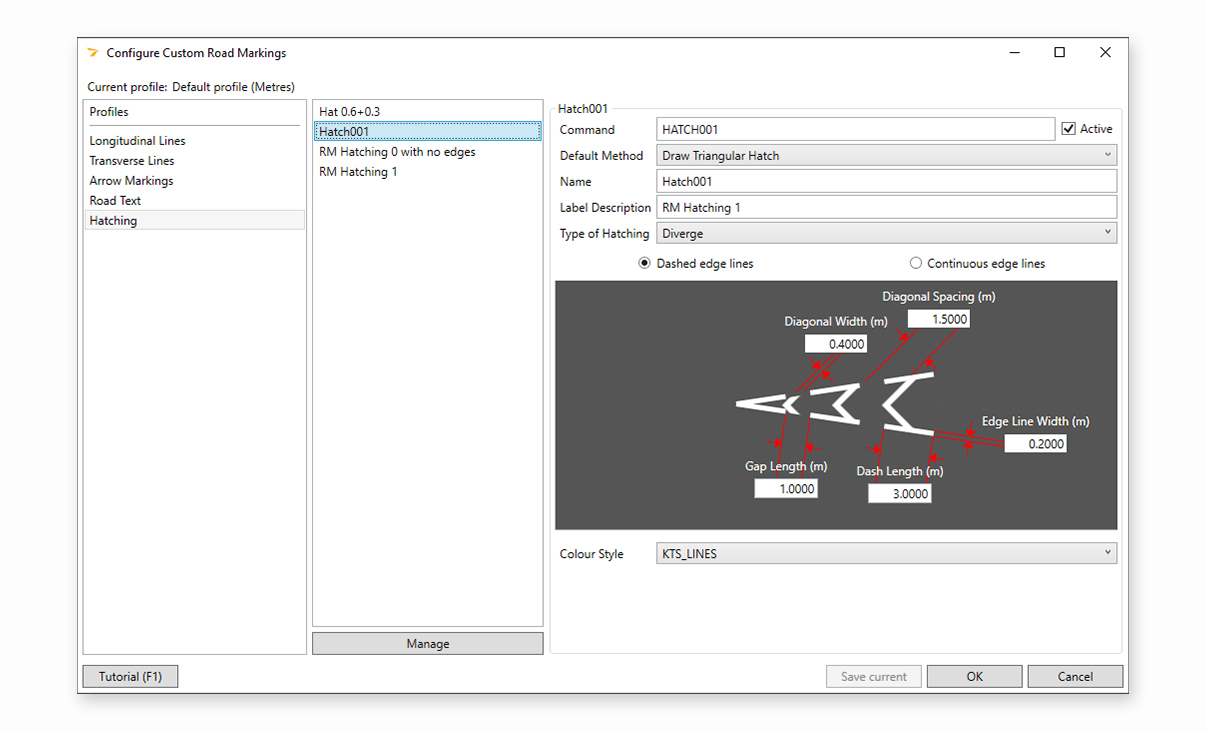Select Road Text in the Profiles list

coord(114,200)
